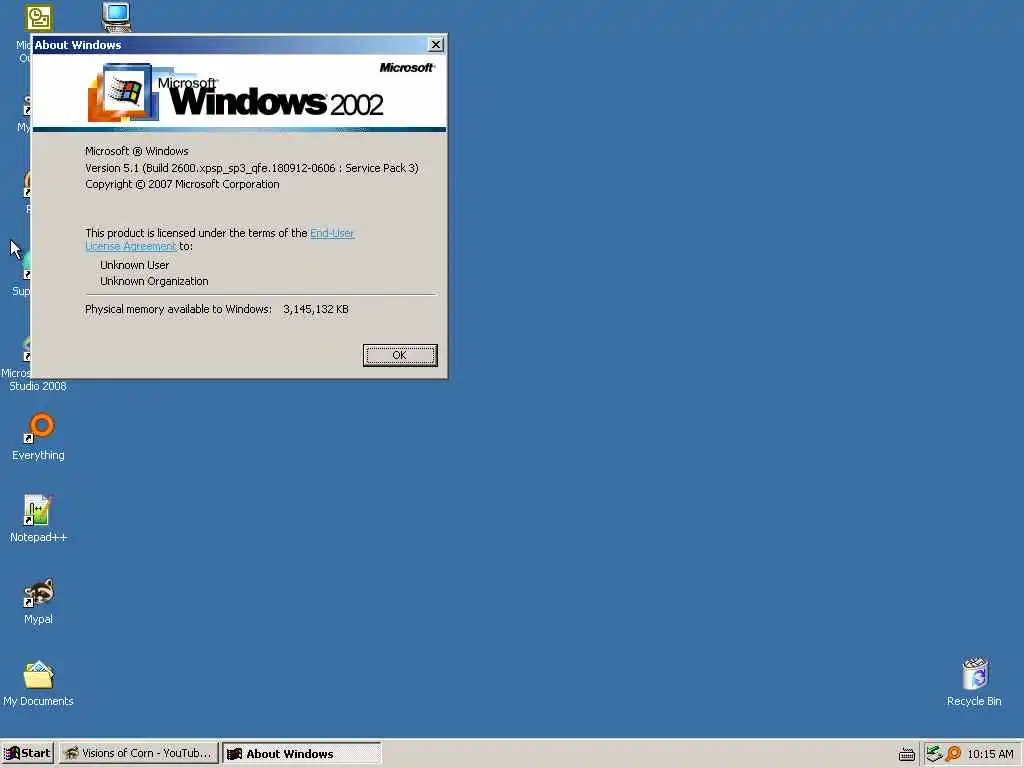Image resolution: width=1024 pixels, height=768 pixels.
Task: Select the computer monitor desktop icon
Action: click(116, 16)
